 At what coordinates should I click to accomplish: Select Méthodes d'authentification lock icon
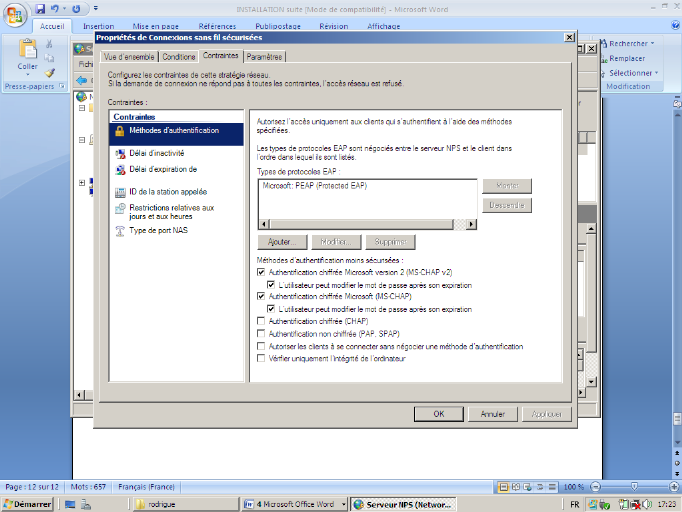pyautogui.click(x=120, y=131)
